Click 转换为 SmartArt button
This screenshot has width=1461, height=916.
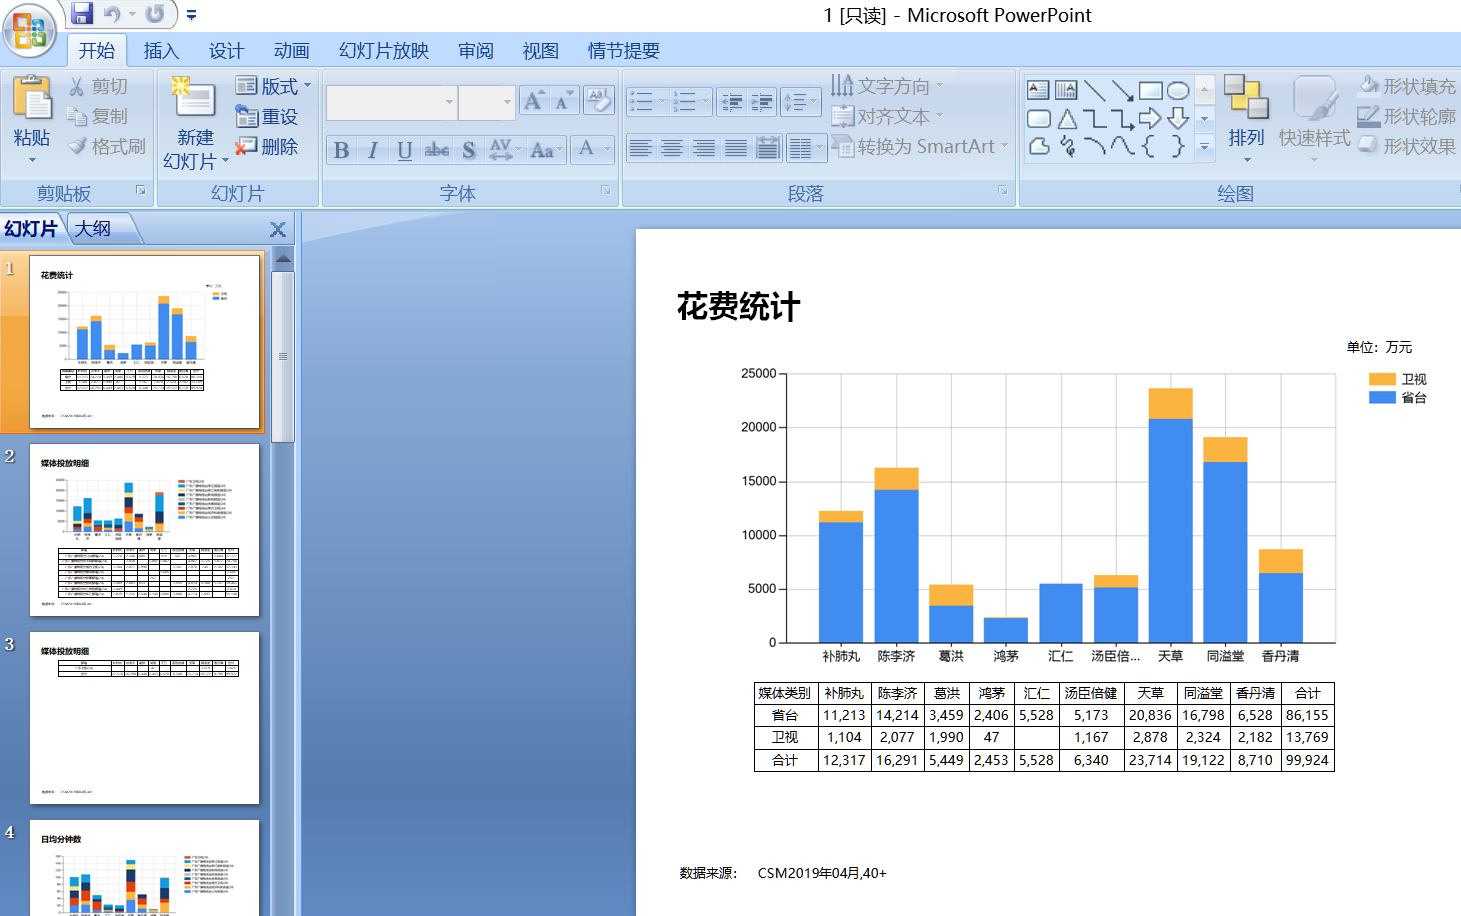click(919, 147)
